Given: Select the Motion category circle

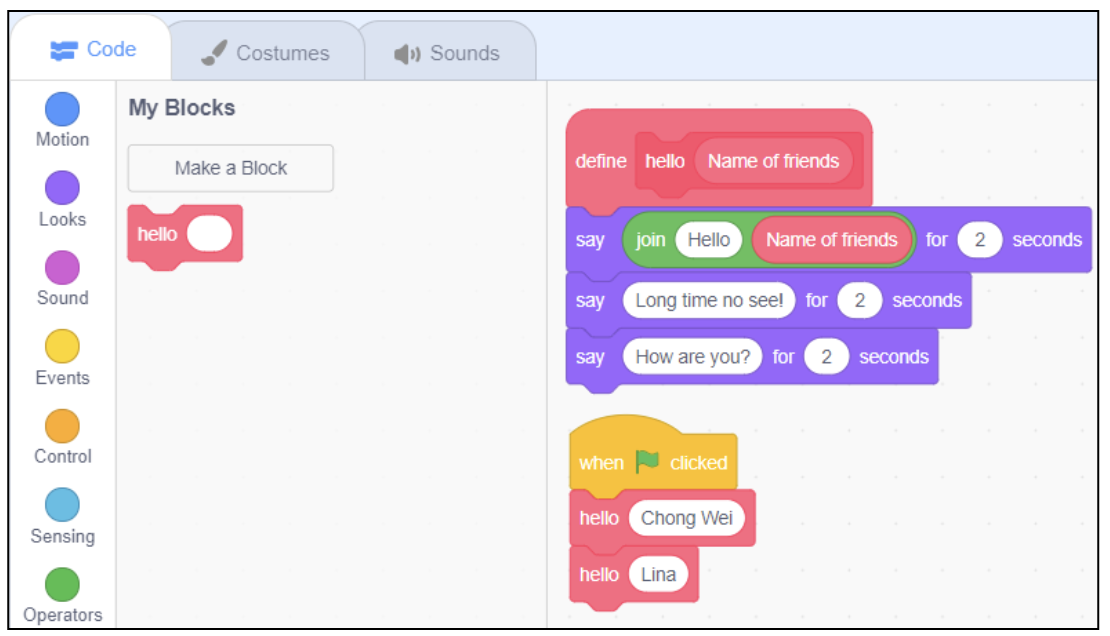Looking at the screenshot, I should pos(62,110).
